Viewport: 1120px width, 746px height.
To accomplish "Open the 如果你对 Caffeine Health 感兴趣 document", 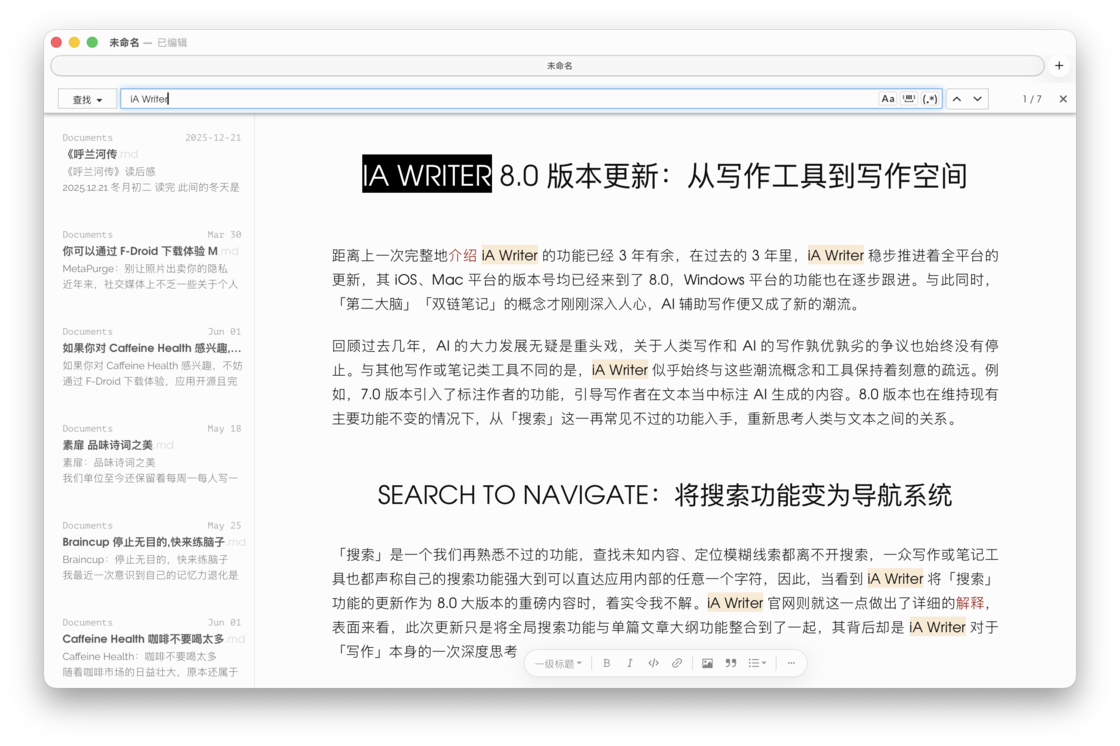I will pos(151,357).
